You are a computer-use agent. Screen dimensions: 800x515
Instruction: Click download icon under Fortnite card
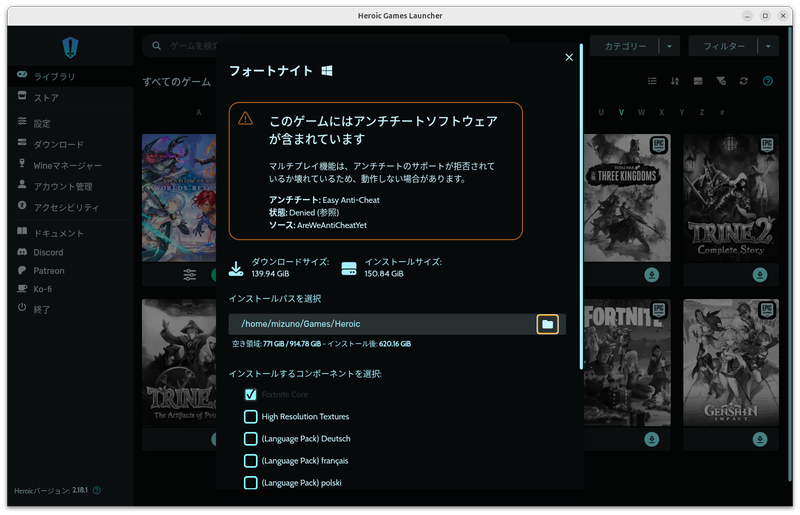(652, 439)
